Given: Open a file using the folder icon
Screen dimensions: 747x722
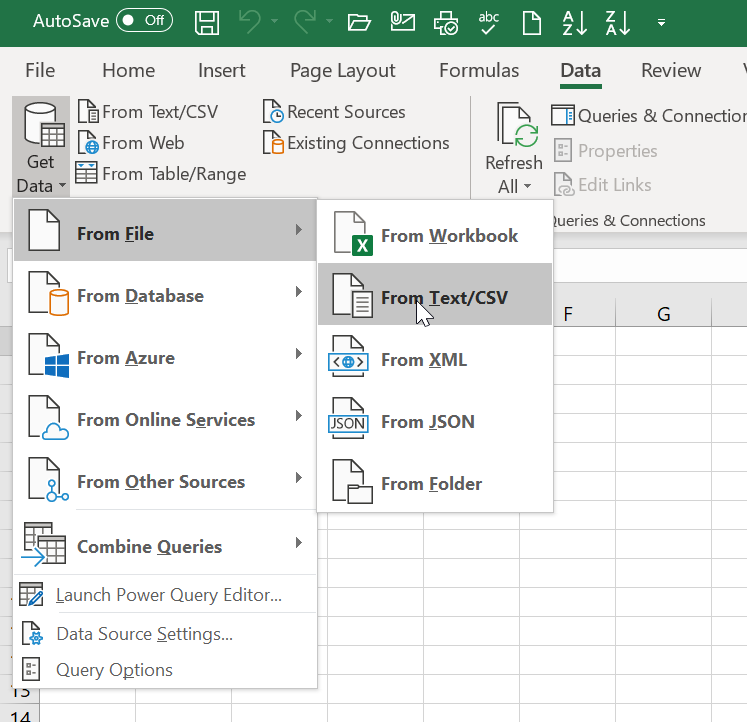Looking at the screenshot, I should (x=359, y=22).
